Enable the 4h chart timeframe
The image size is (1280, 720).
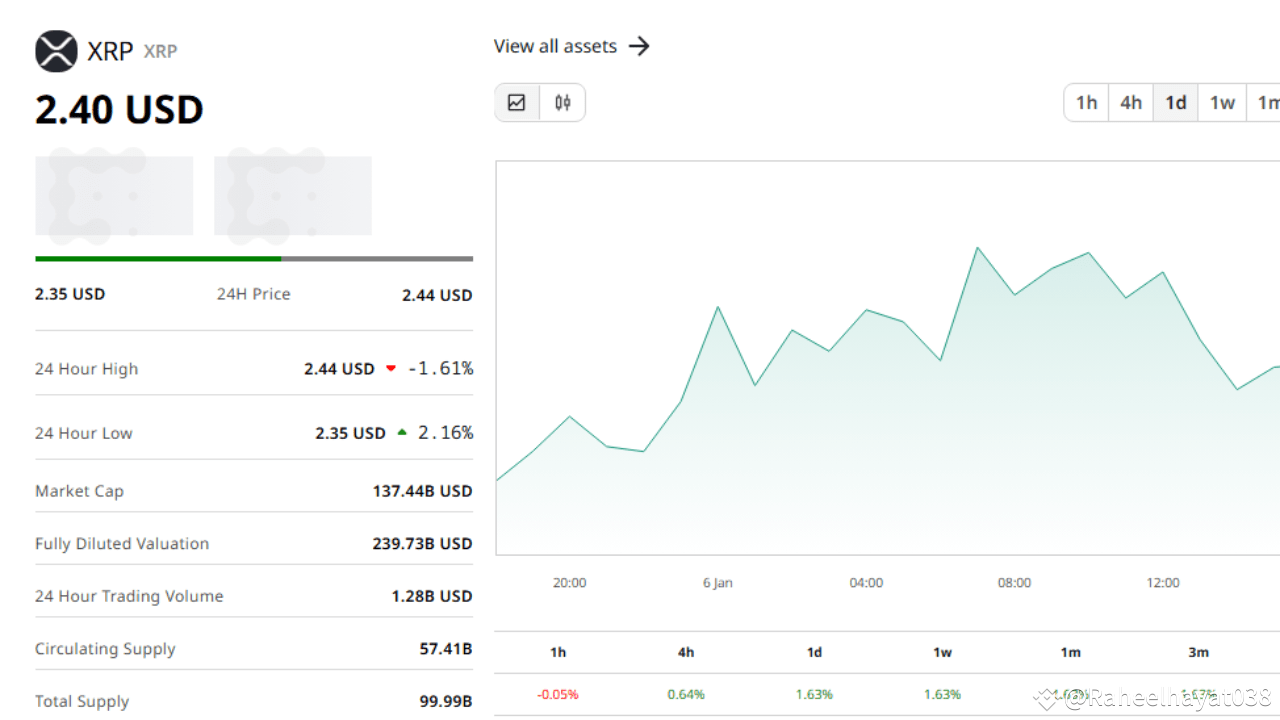(x=1130, y=102)
